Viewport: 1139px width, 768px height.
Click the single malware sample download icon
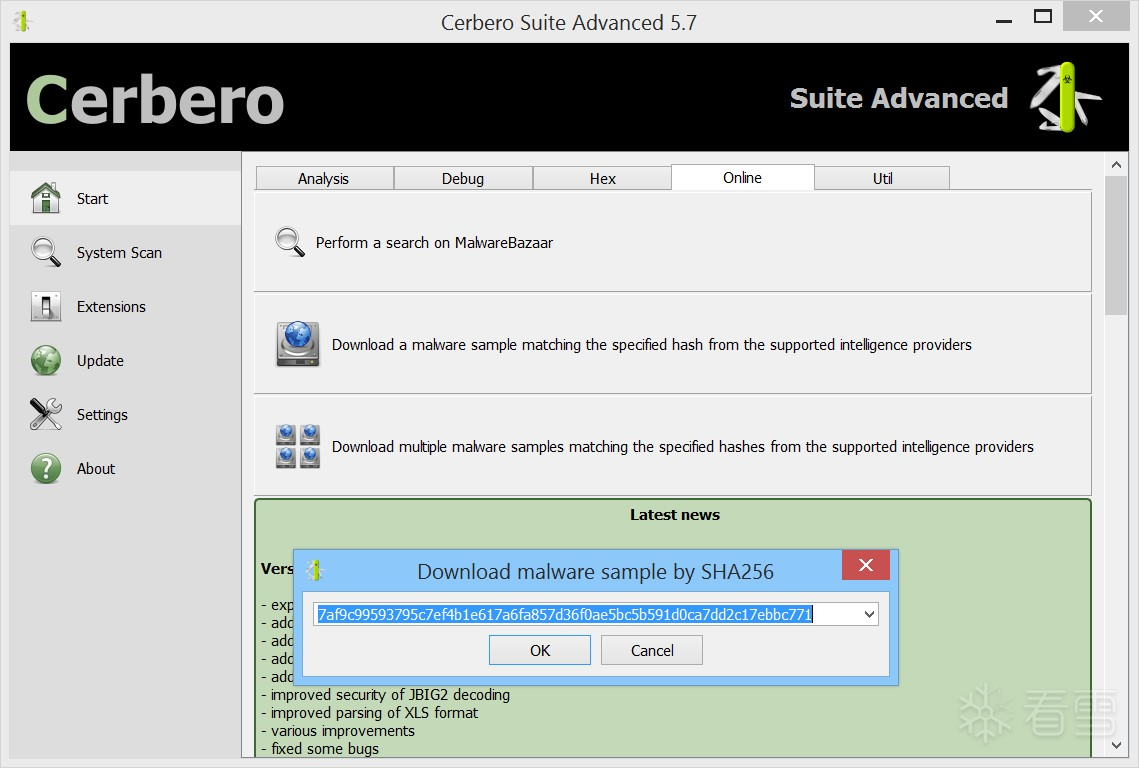[x=298, y=344]
